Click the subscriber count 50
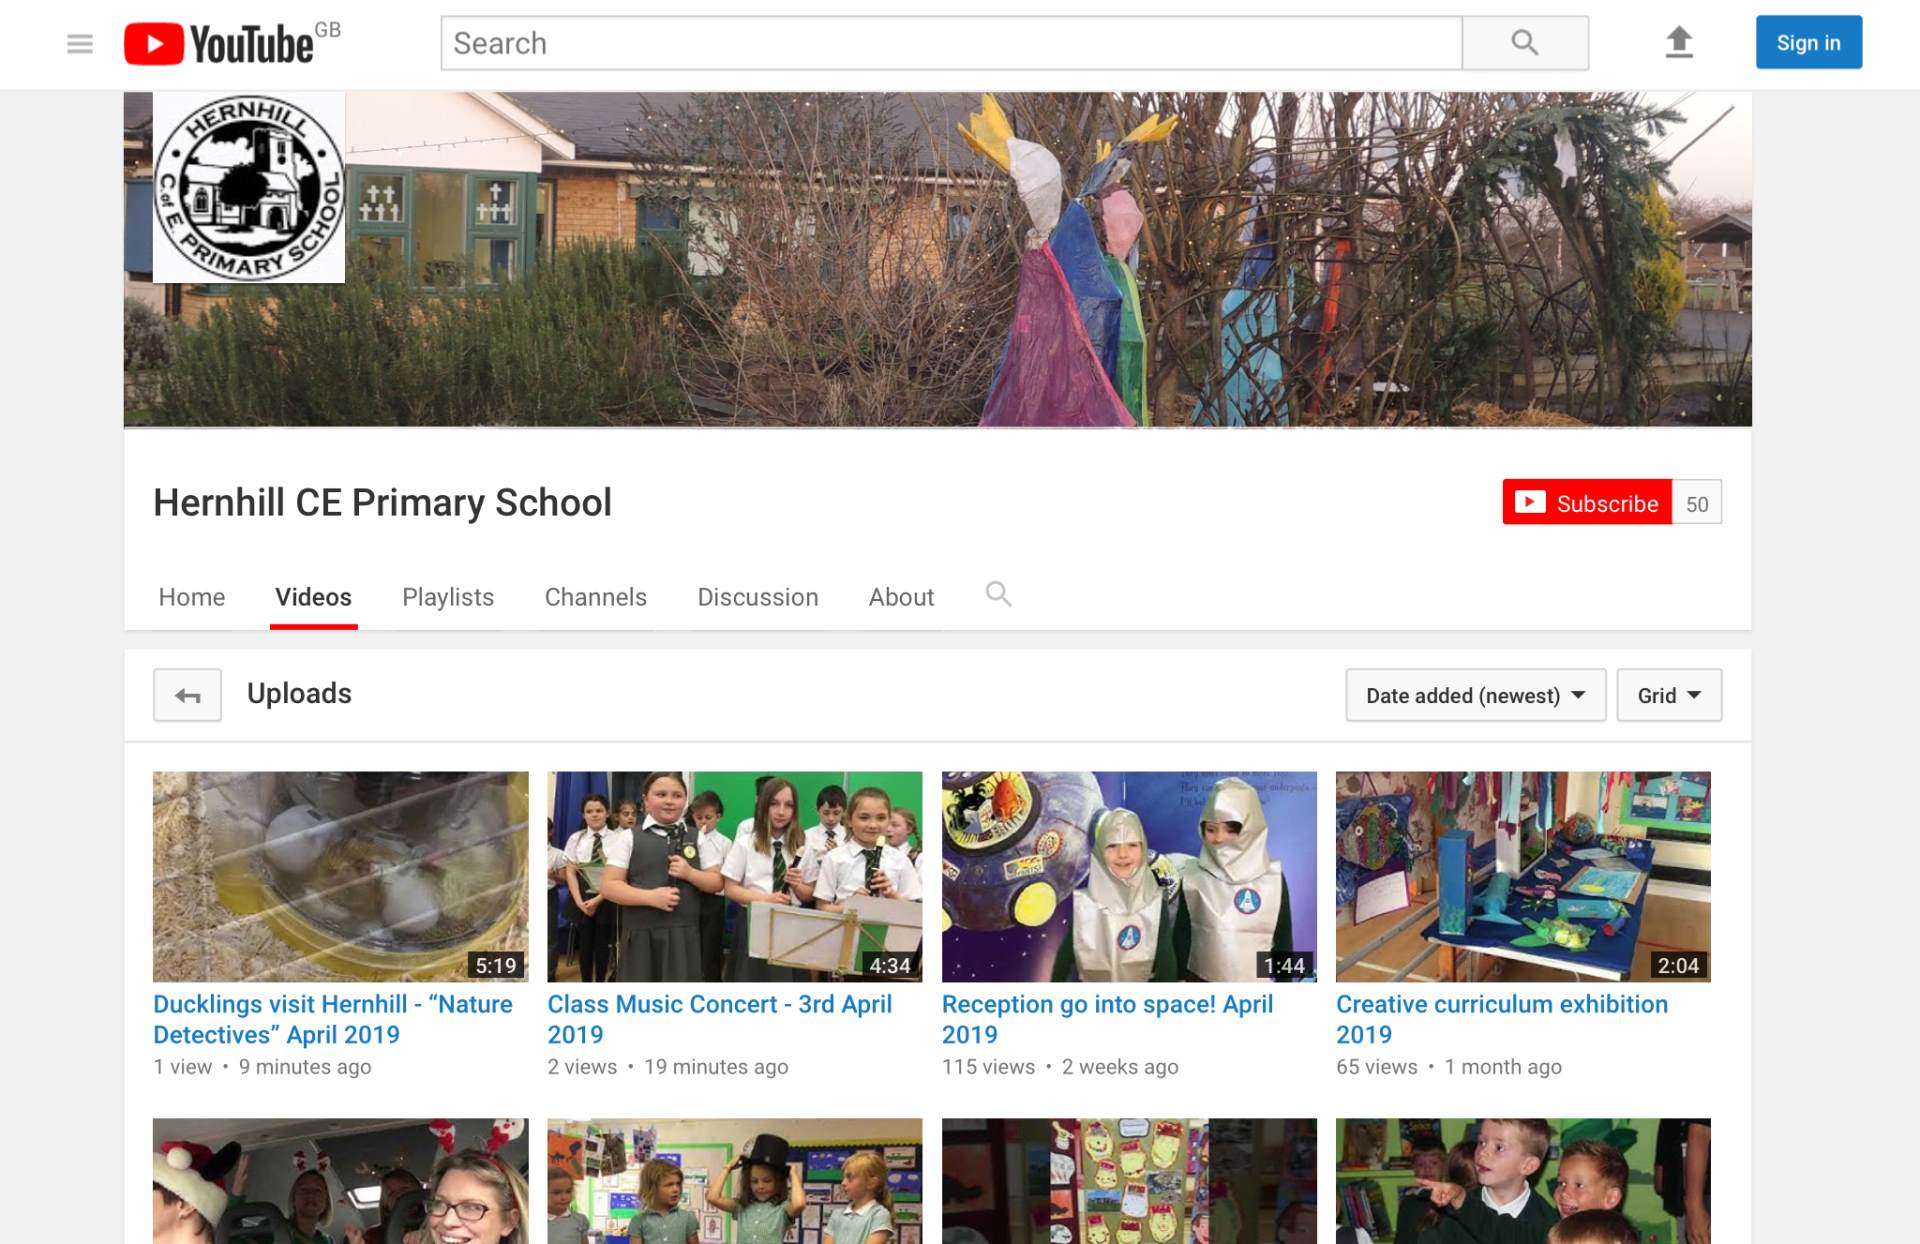The height and width of the screenshot is (1244, 1920). pyautogui.click(x=1697, y=503)
